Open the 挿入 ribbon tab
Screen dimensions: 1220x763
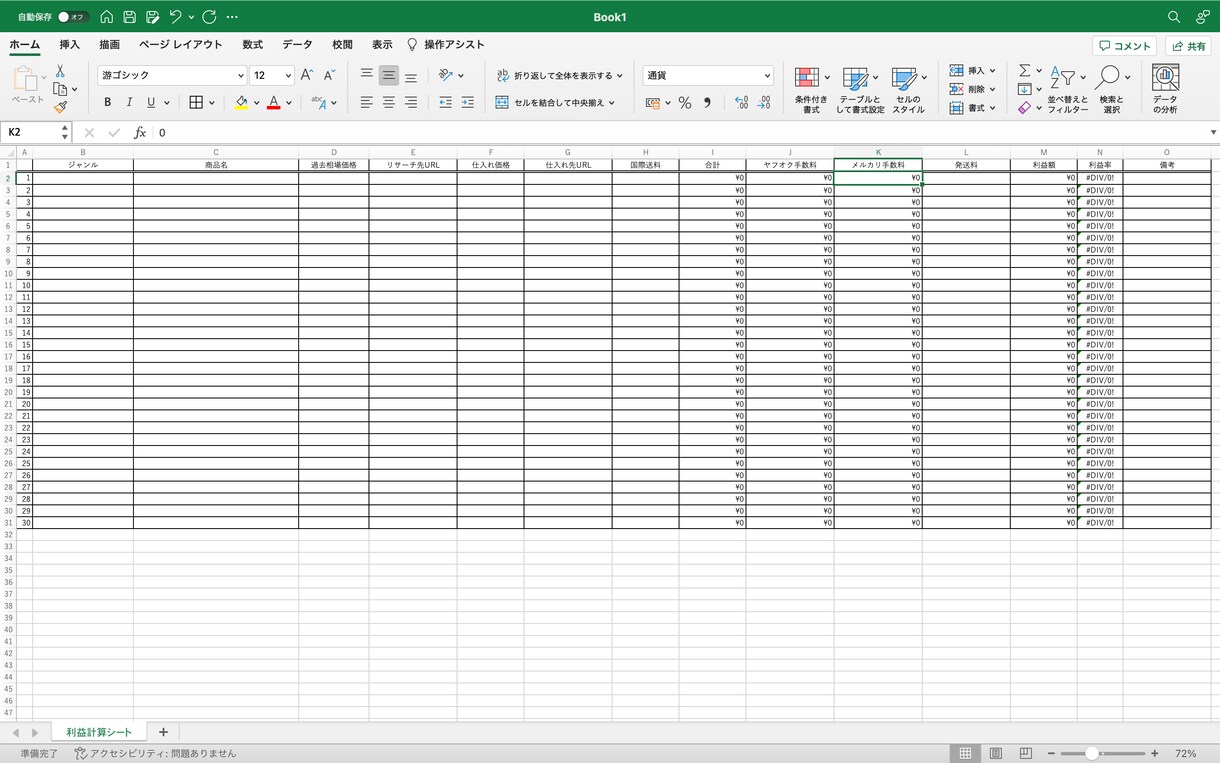pyautogui.click(x=70, y=45)
